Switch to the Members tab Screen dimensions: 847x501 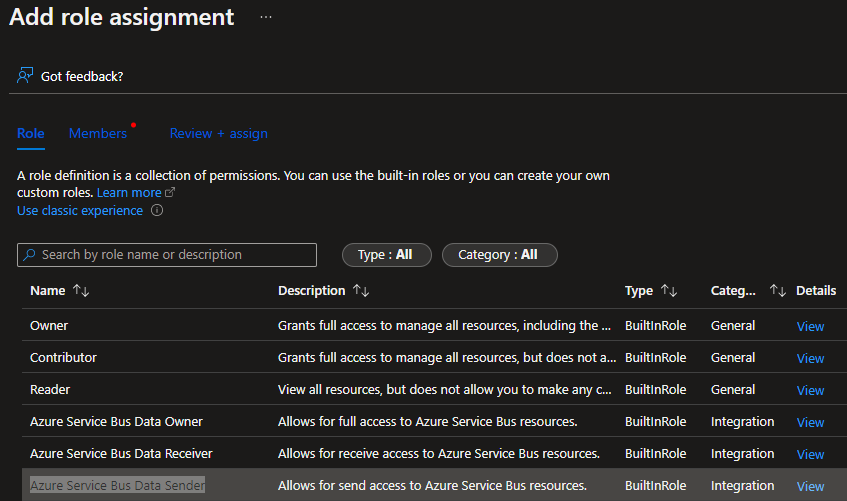[x=98, y=133]
